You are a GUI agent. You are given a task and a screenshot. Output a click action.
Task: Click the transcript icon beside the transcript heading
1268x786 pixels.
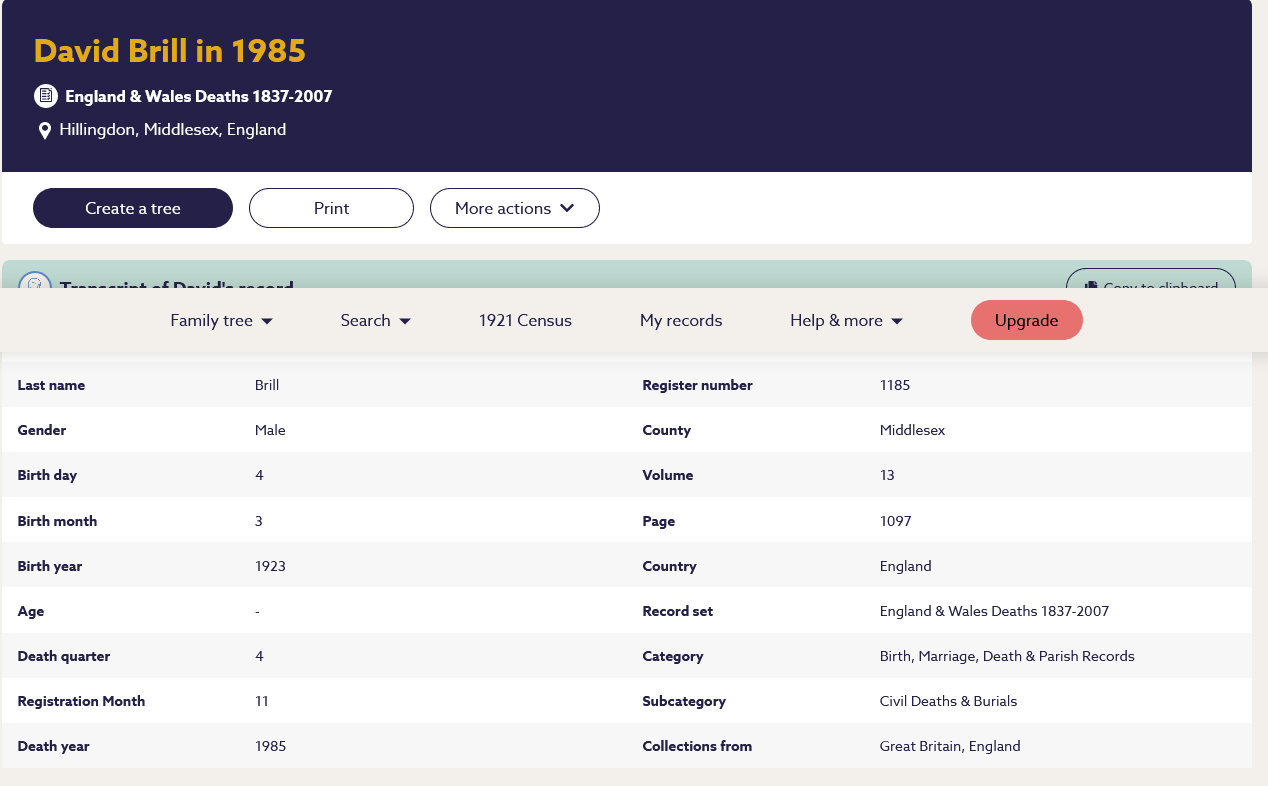(35, 282)
